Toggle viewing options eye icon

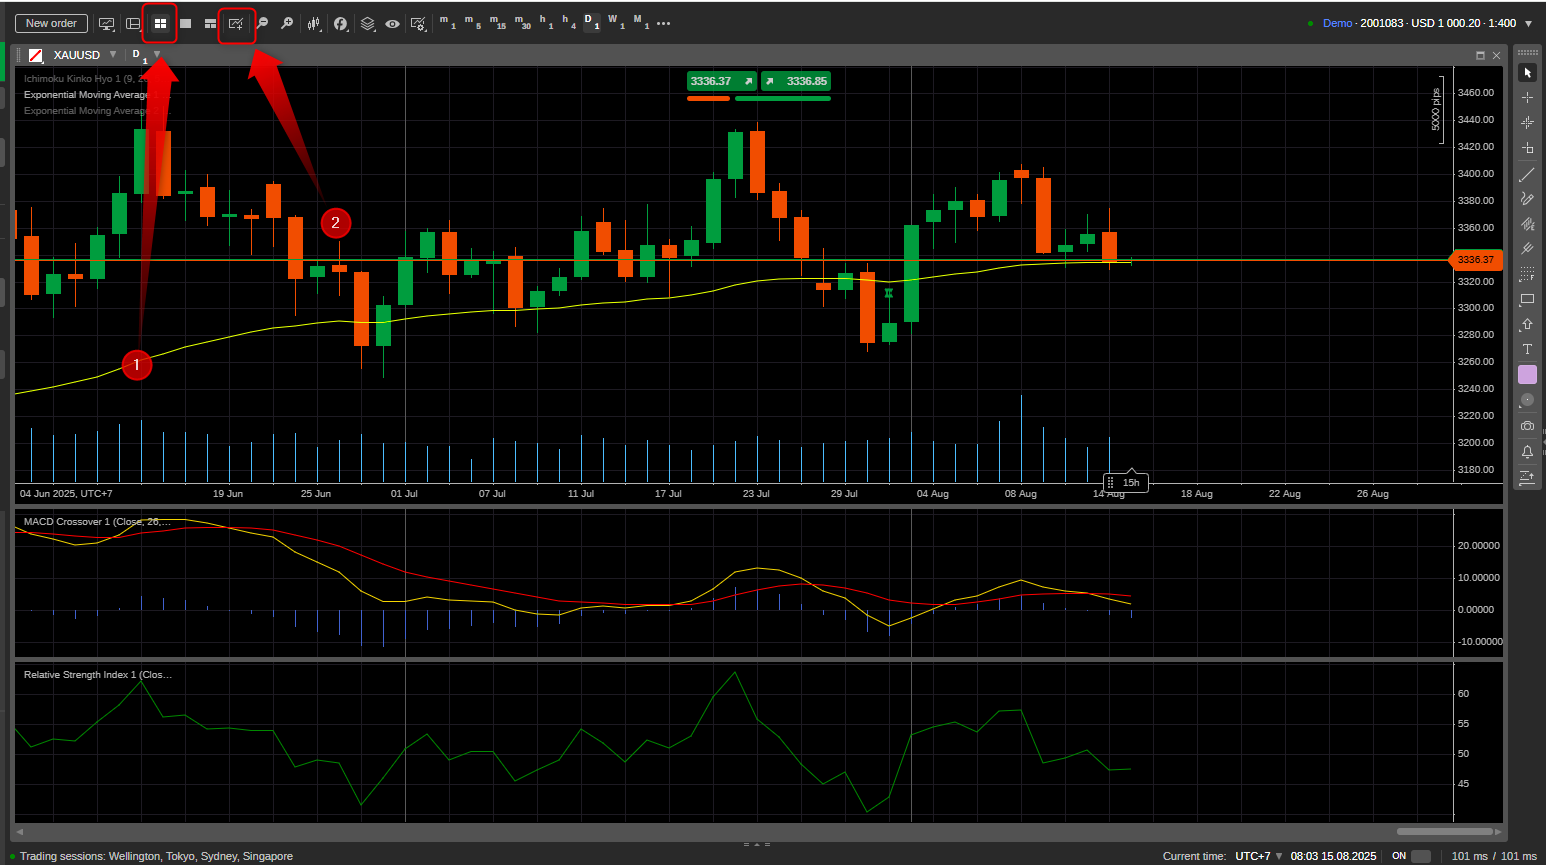coord(392,23)
